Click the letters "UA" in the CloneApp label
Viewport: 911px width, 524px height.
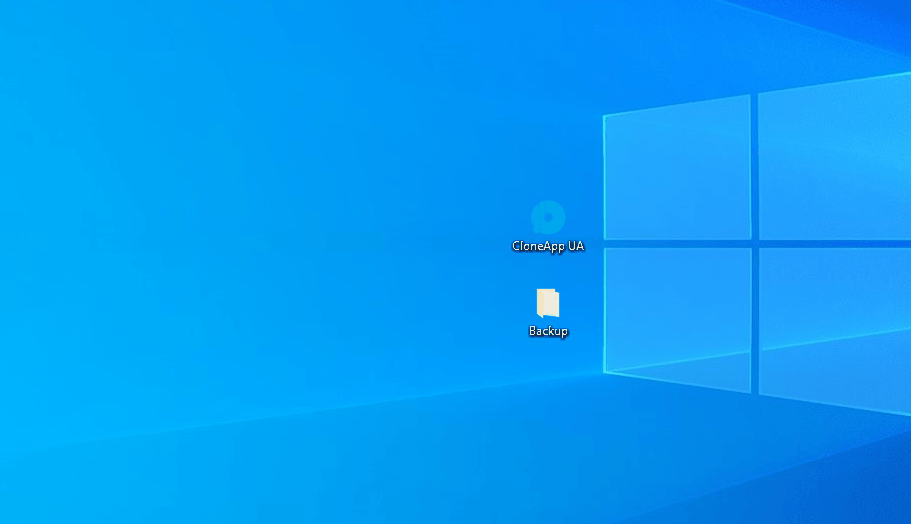click(x=576, y=246)
